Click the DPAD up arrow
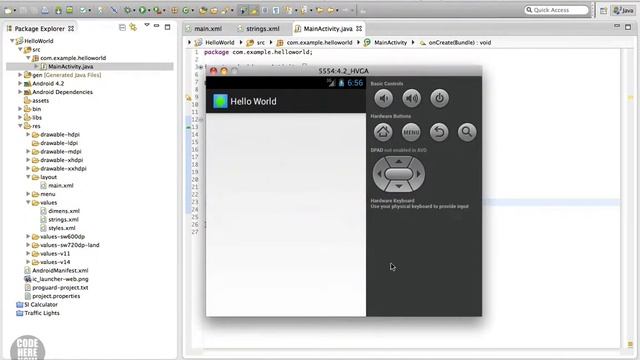The width and height of the screenshot is (640, 360). point(399,161)
